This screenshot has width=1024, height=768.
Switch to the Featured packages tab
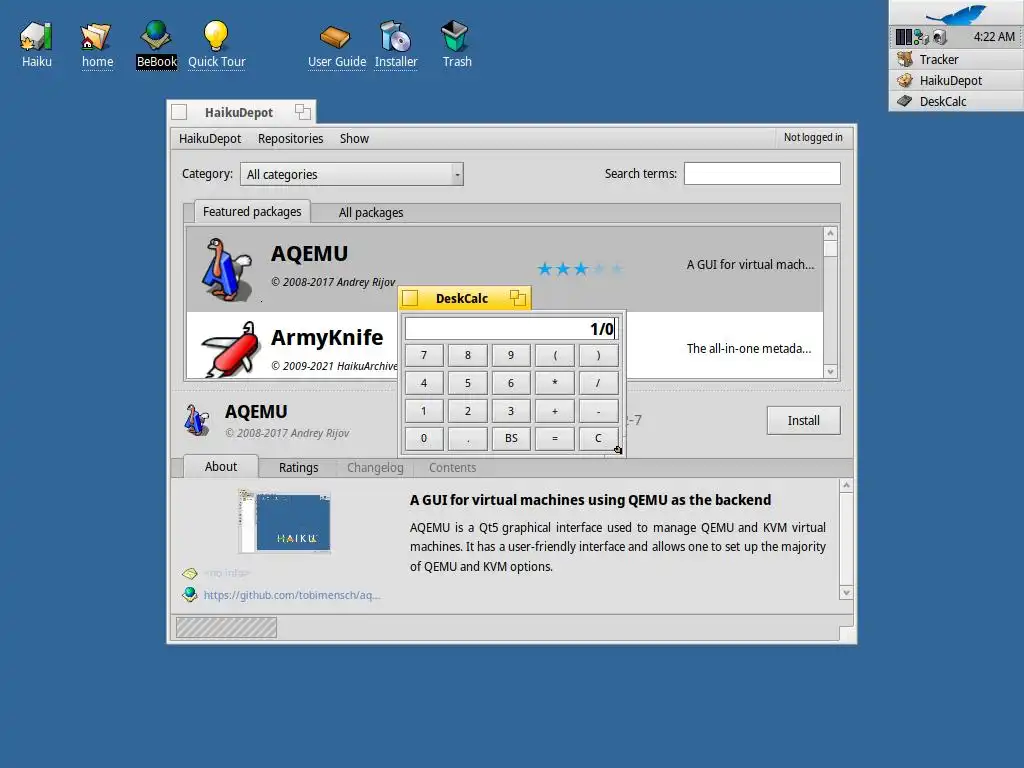[x=252, y=212]
